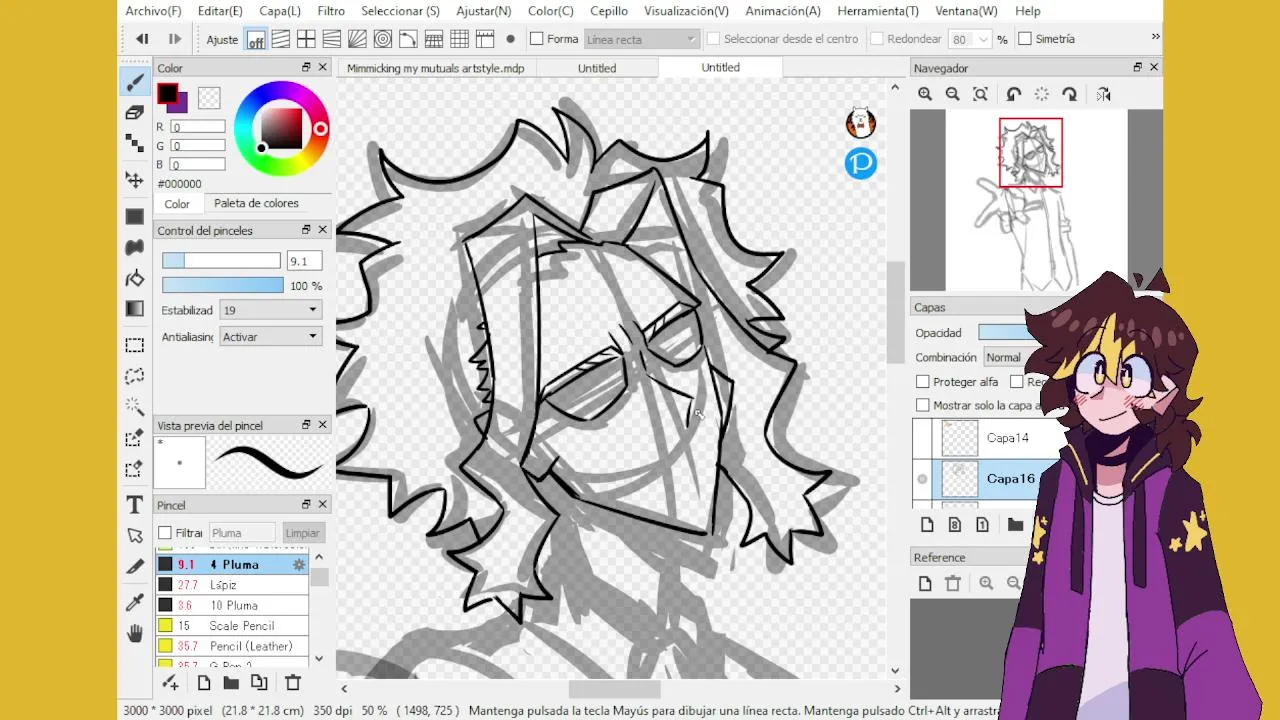
Task: Click the Redo arrow in toolbar
Action: [x=174, y=39]
